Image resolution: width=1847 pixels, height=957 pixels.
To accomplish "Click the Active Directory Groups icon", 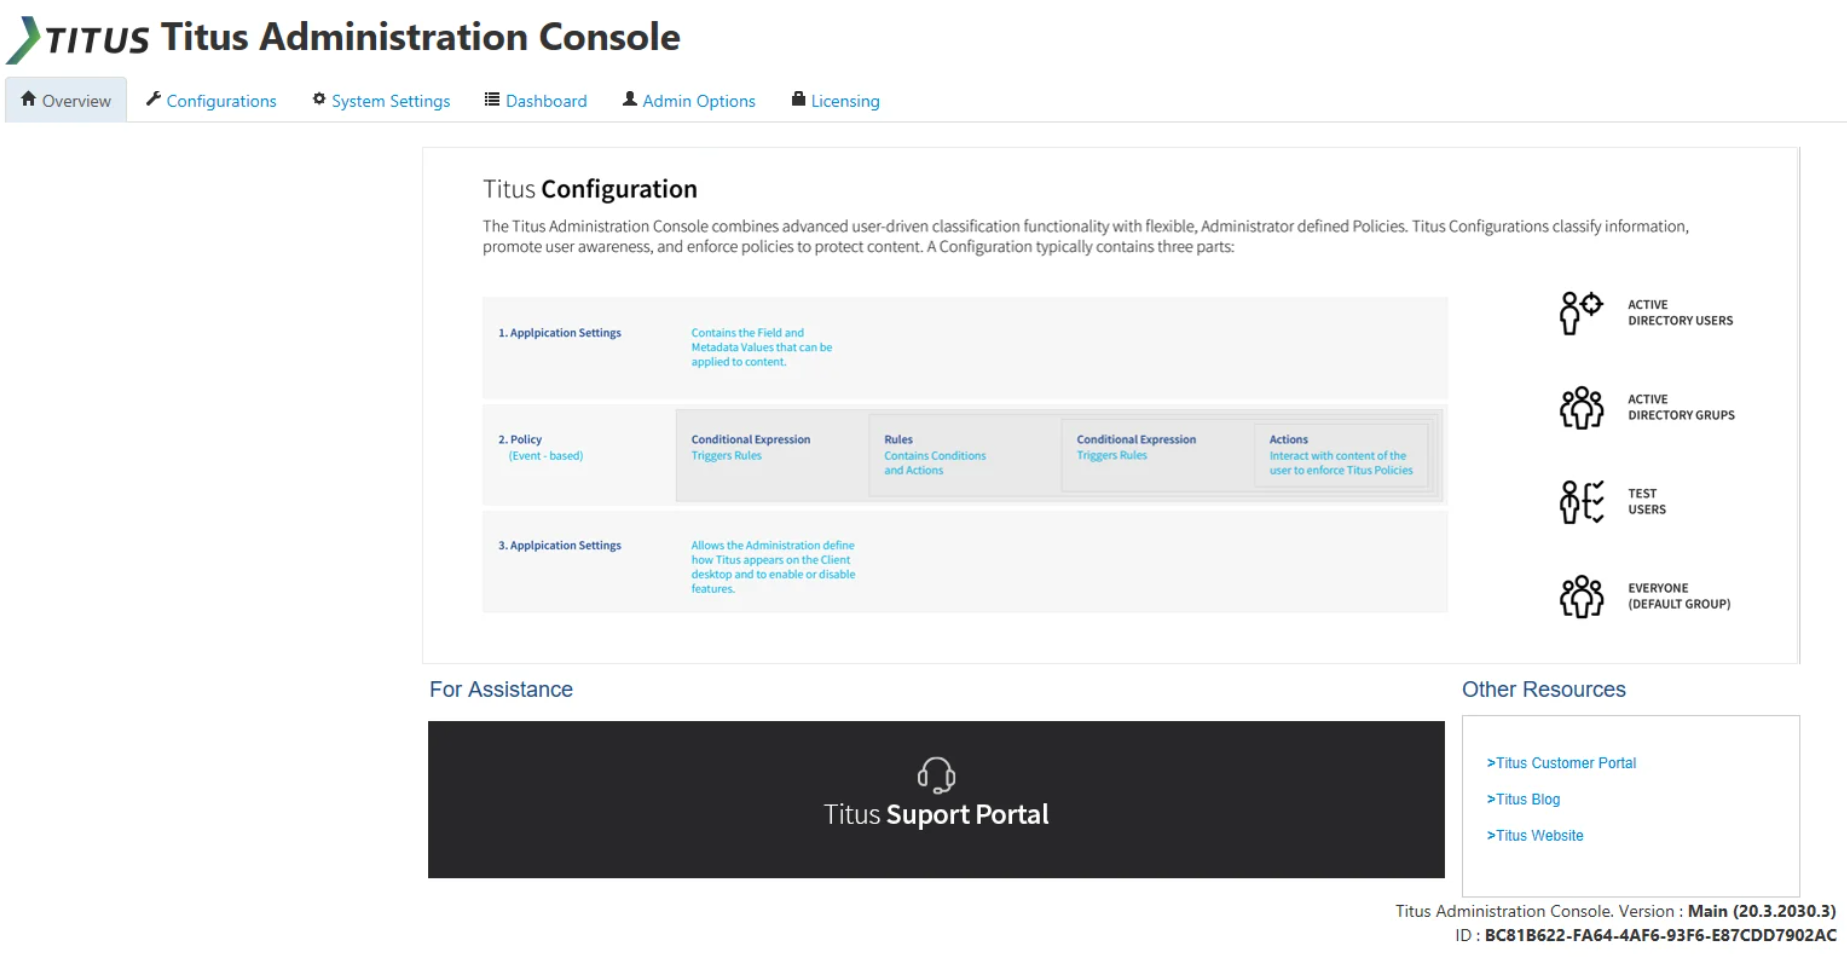I will [1581, 408].
